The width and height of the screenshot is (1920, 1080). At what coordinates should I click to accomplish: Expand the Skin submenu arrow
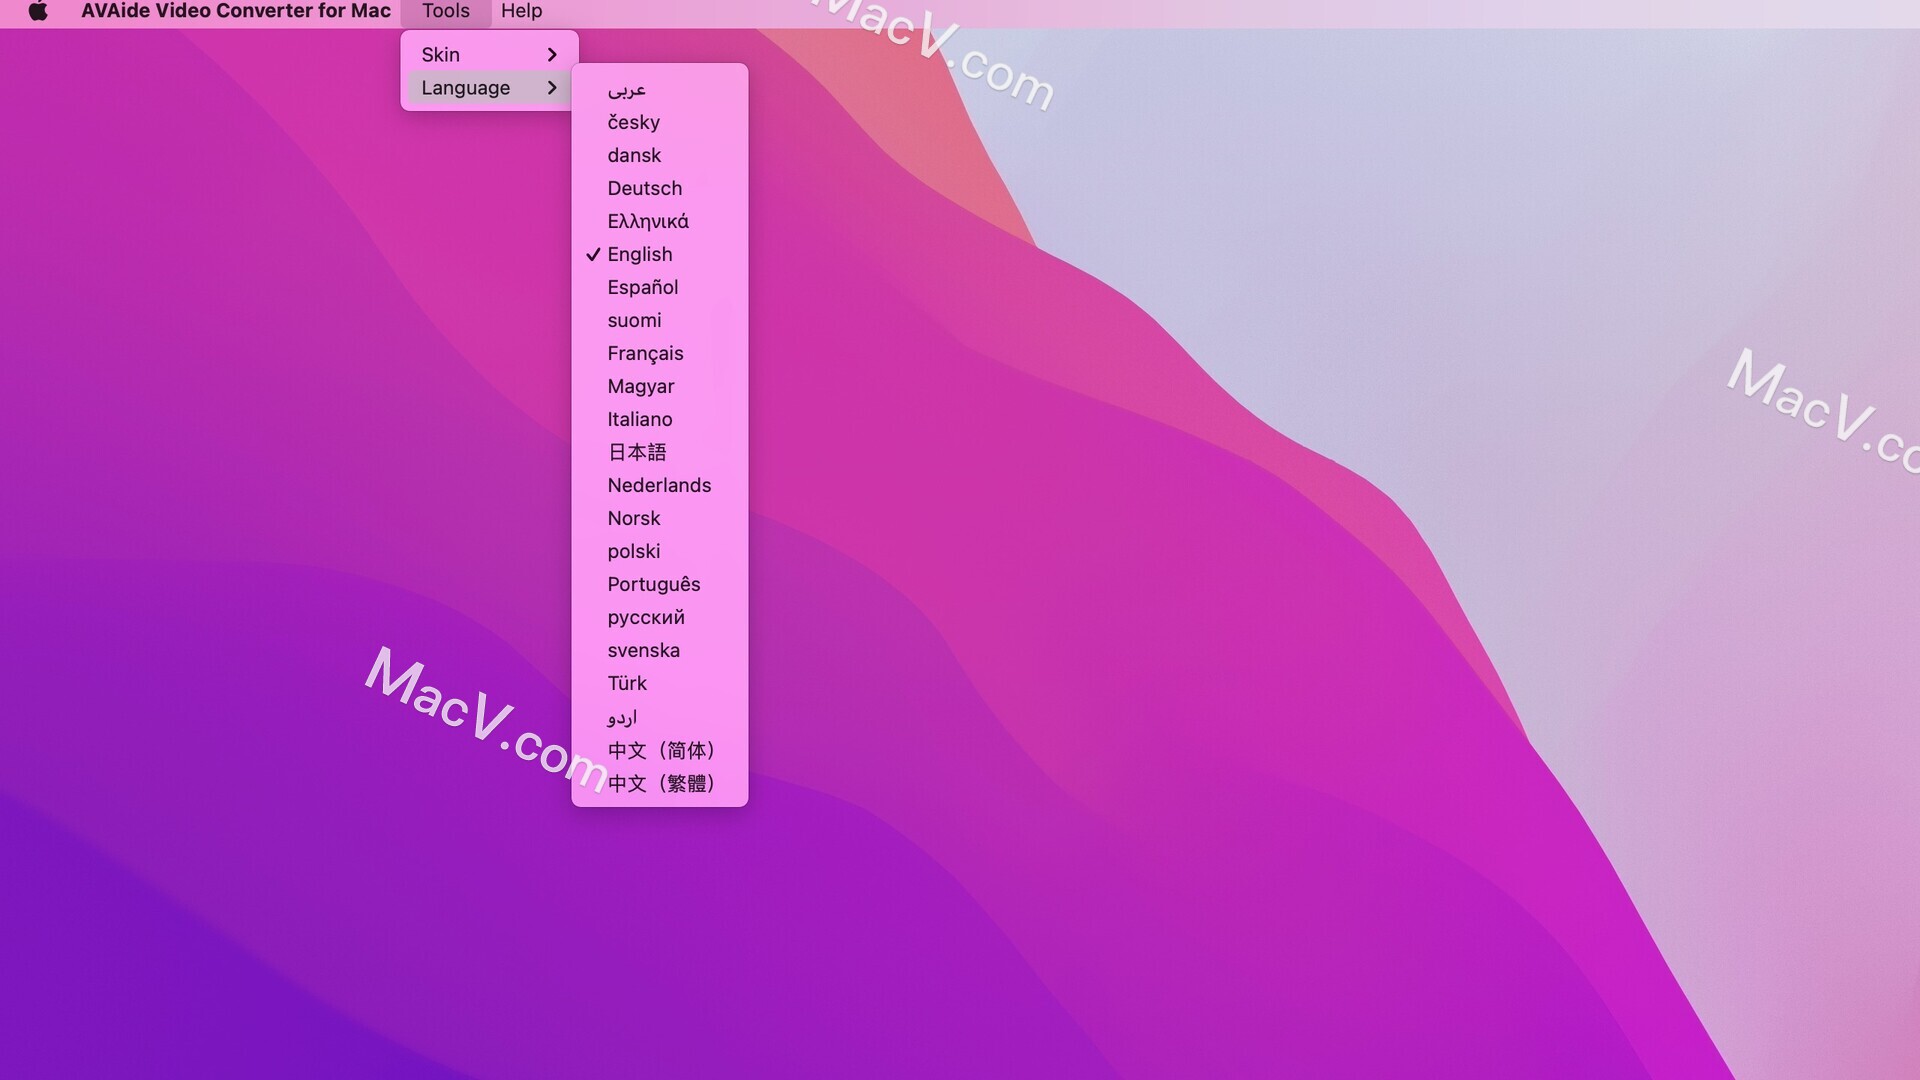point(551,53)
